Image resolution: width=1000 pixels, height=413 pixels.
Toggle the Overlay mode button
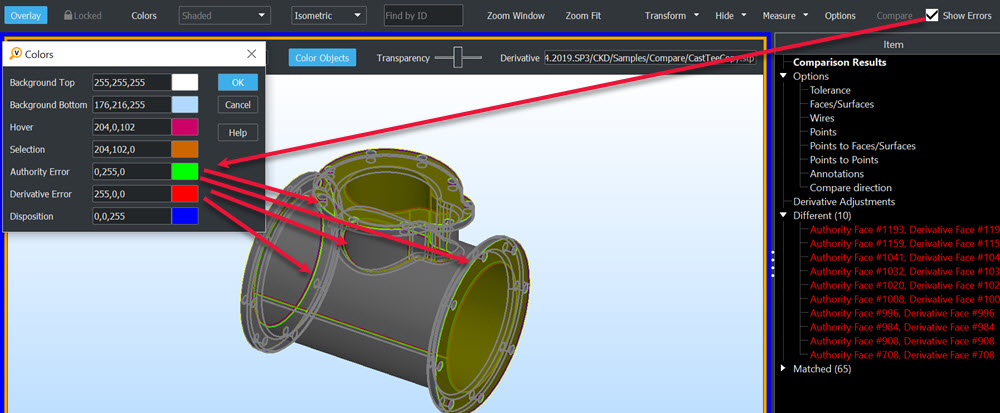click(x=26, y=16)
